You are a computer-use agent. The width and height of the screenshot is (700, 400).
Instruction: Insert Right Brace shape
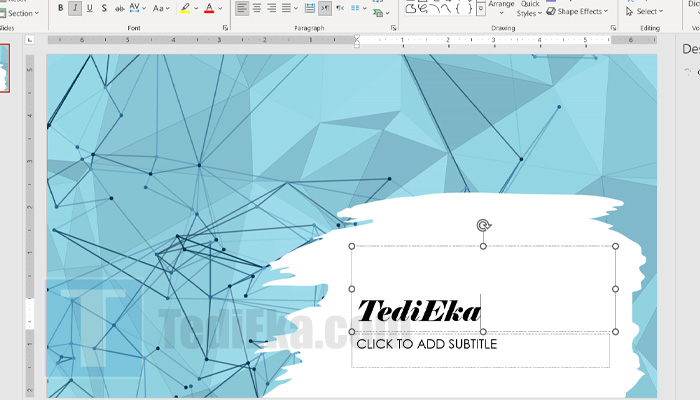469,8
